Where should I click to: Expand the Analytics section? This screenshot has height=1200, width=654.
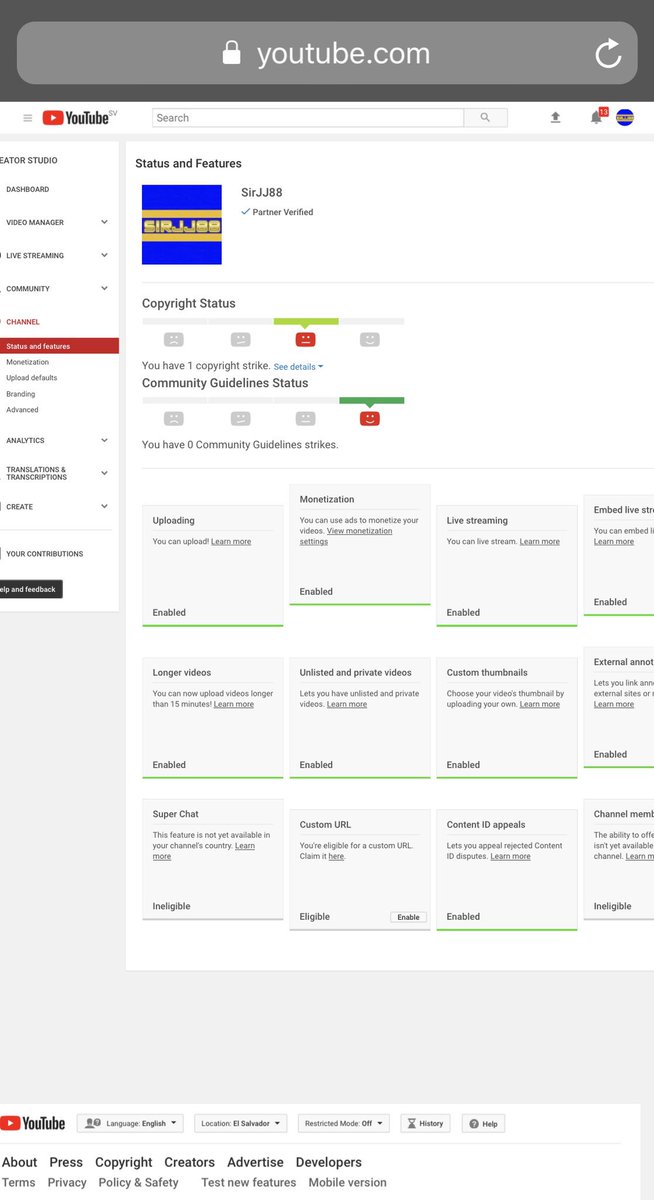(x=104, y=440)
